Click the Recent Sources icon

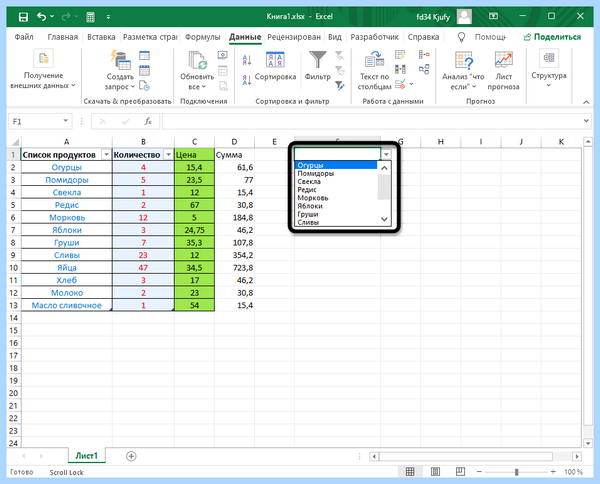(144, 85)
